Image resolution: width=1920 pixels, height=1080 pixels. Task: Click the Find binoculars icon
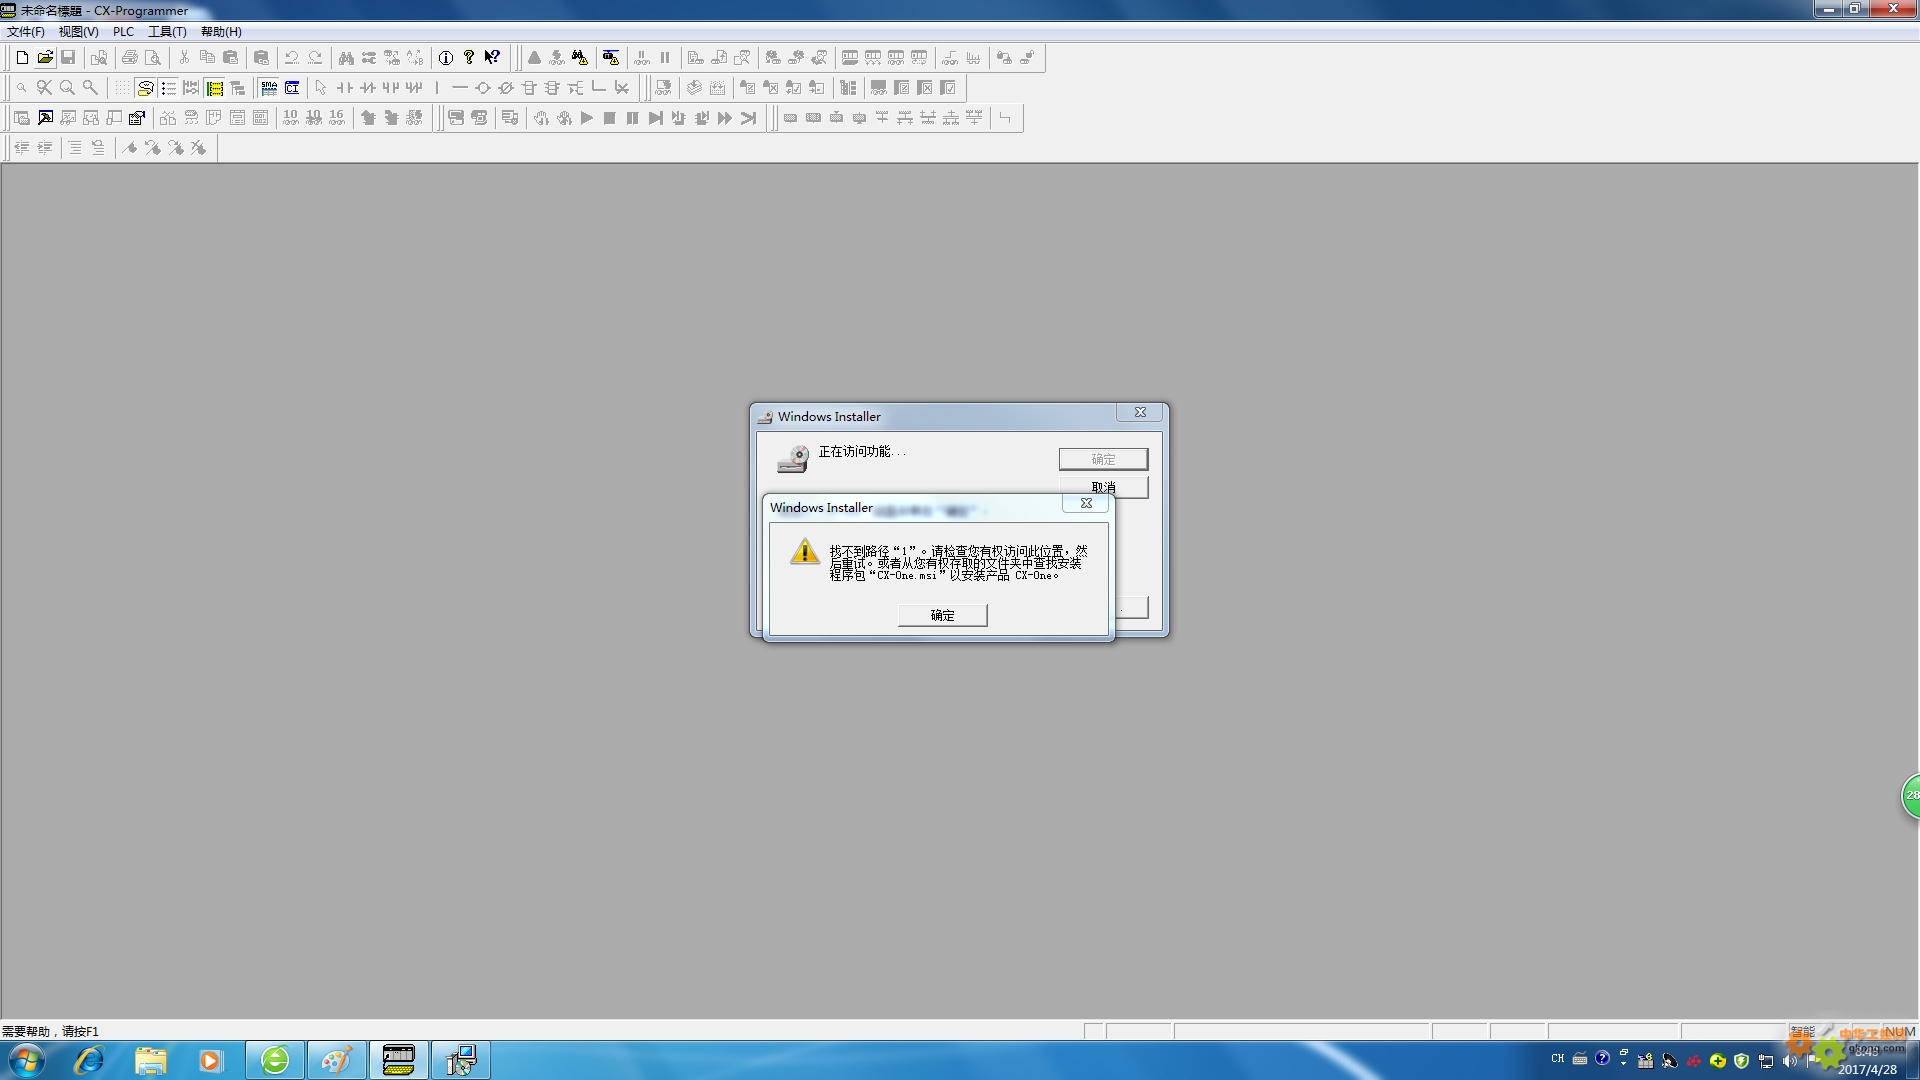pyautogui.click(x=346, y=58)
